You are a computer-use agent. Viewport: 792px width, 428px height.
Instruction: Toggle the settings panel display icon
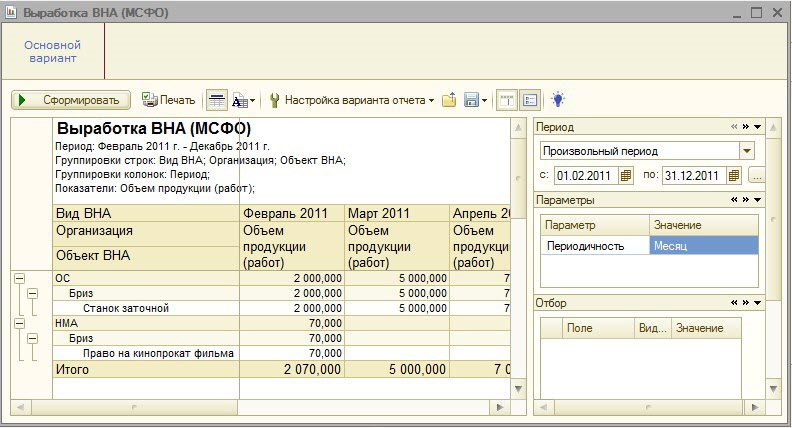pyautogui.click(x=529, y=100)
